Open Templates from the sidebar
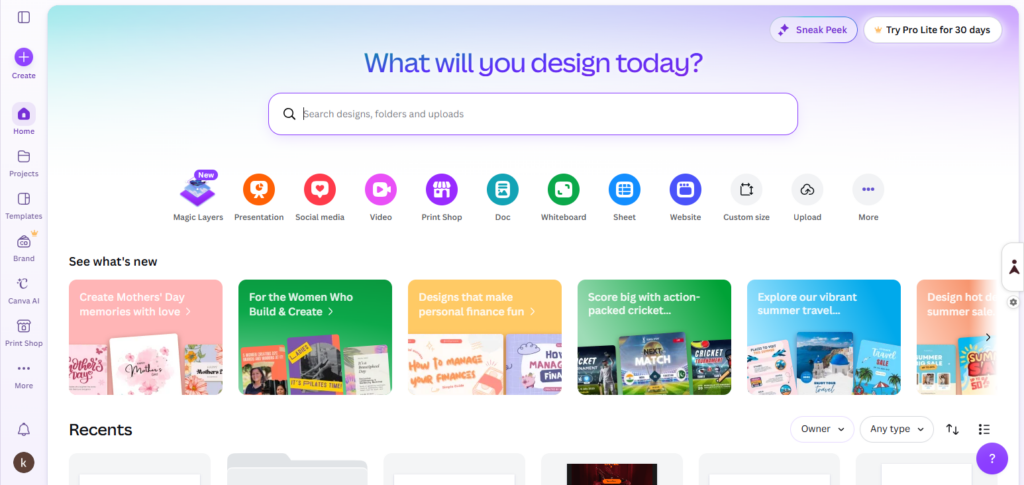 (24, 206)
